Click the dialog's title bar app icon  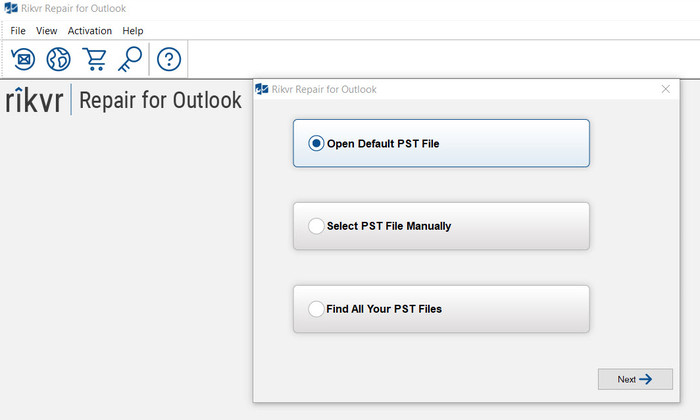coord(263,89)
